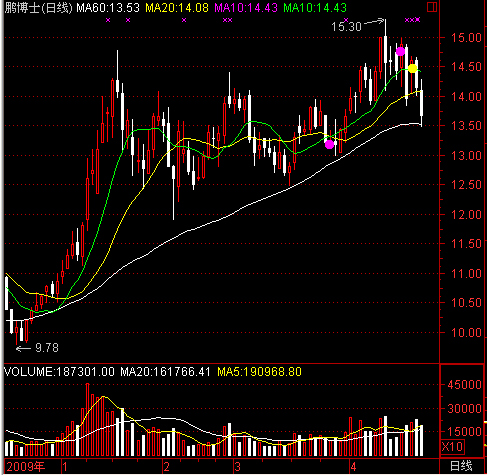Click the 14.50 price axis label
This screenshot has width=487, height=475.
pos(466,67)
